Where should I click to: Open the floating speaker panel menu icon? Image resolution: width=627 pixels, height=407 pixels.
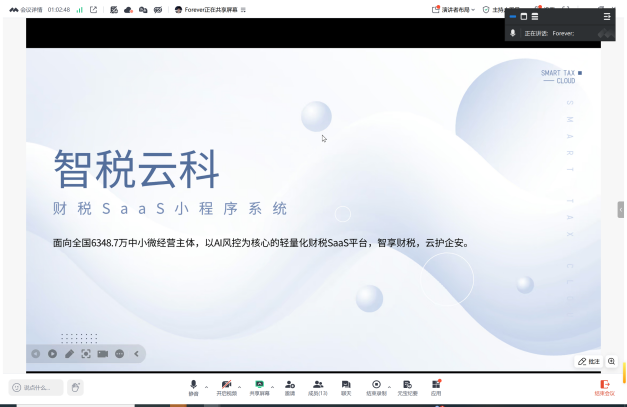[x=607, y=16]
